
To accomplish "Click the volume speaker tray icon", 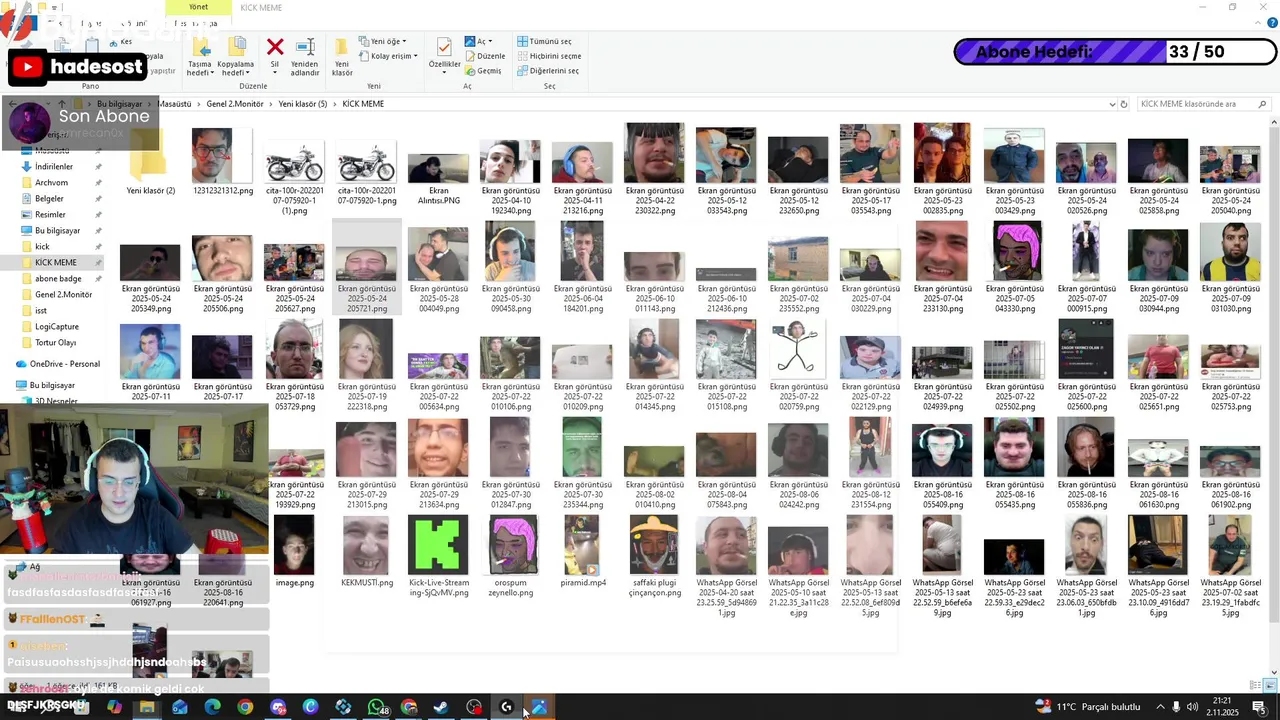I will point(1193,707).
